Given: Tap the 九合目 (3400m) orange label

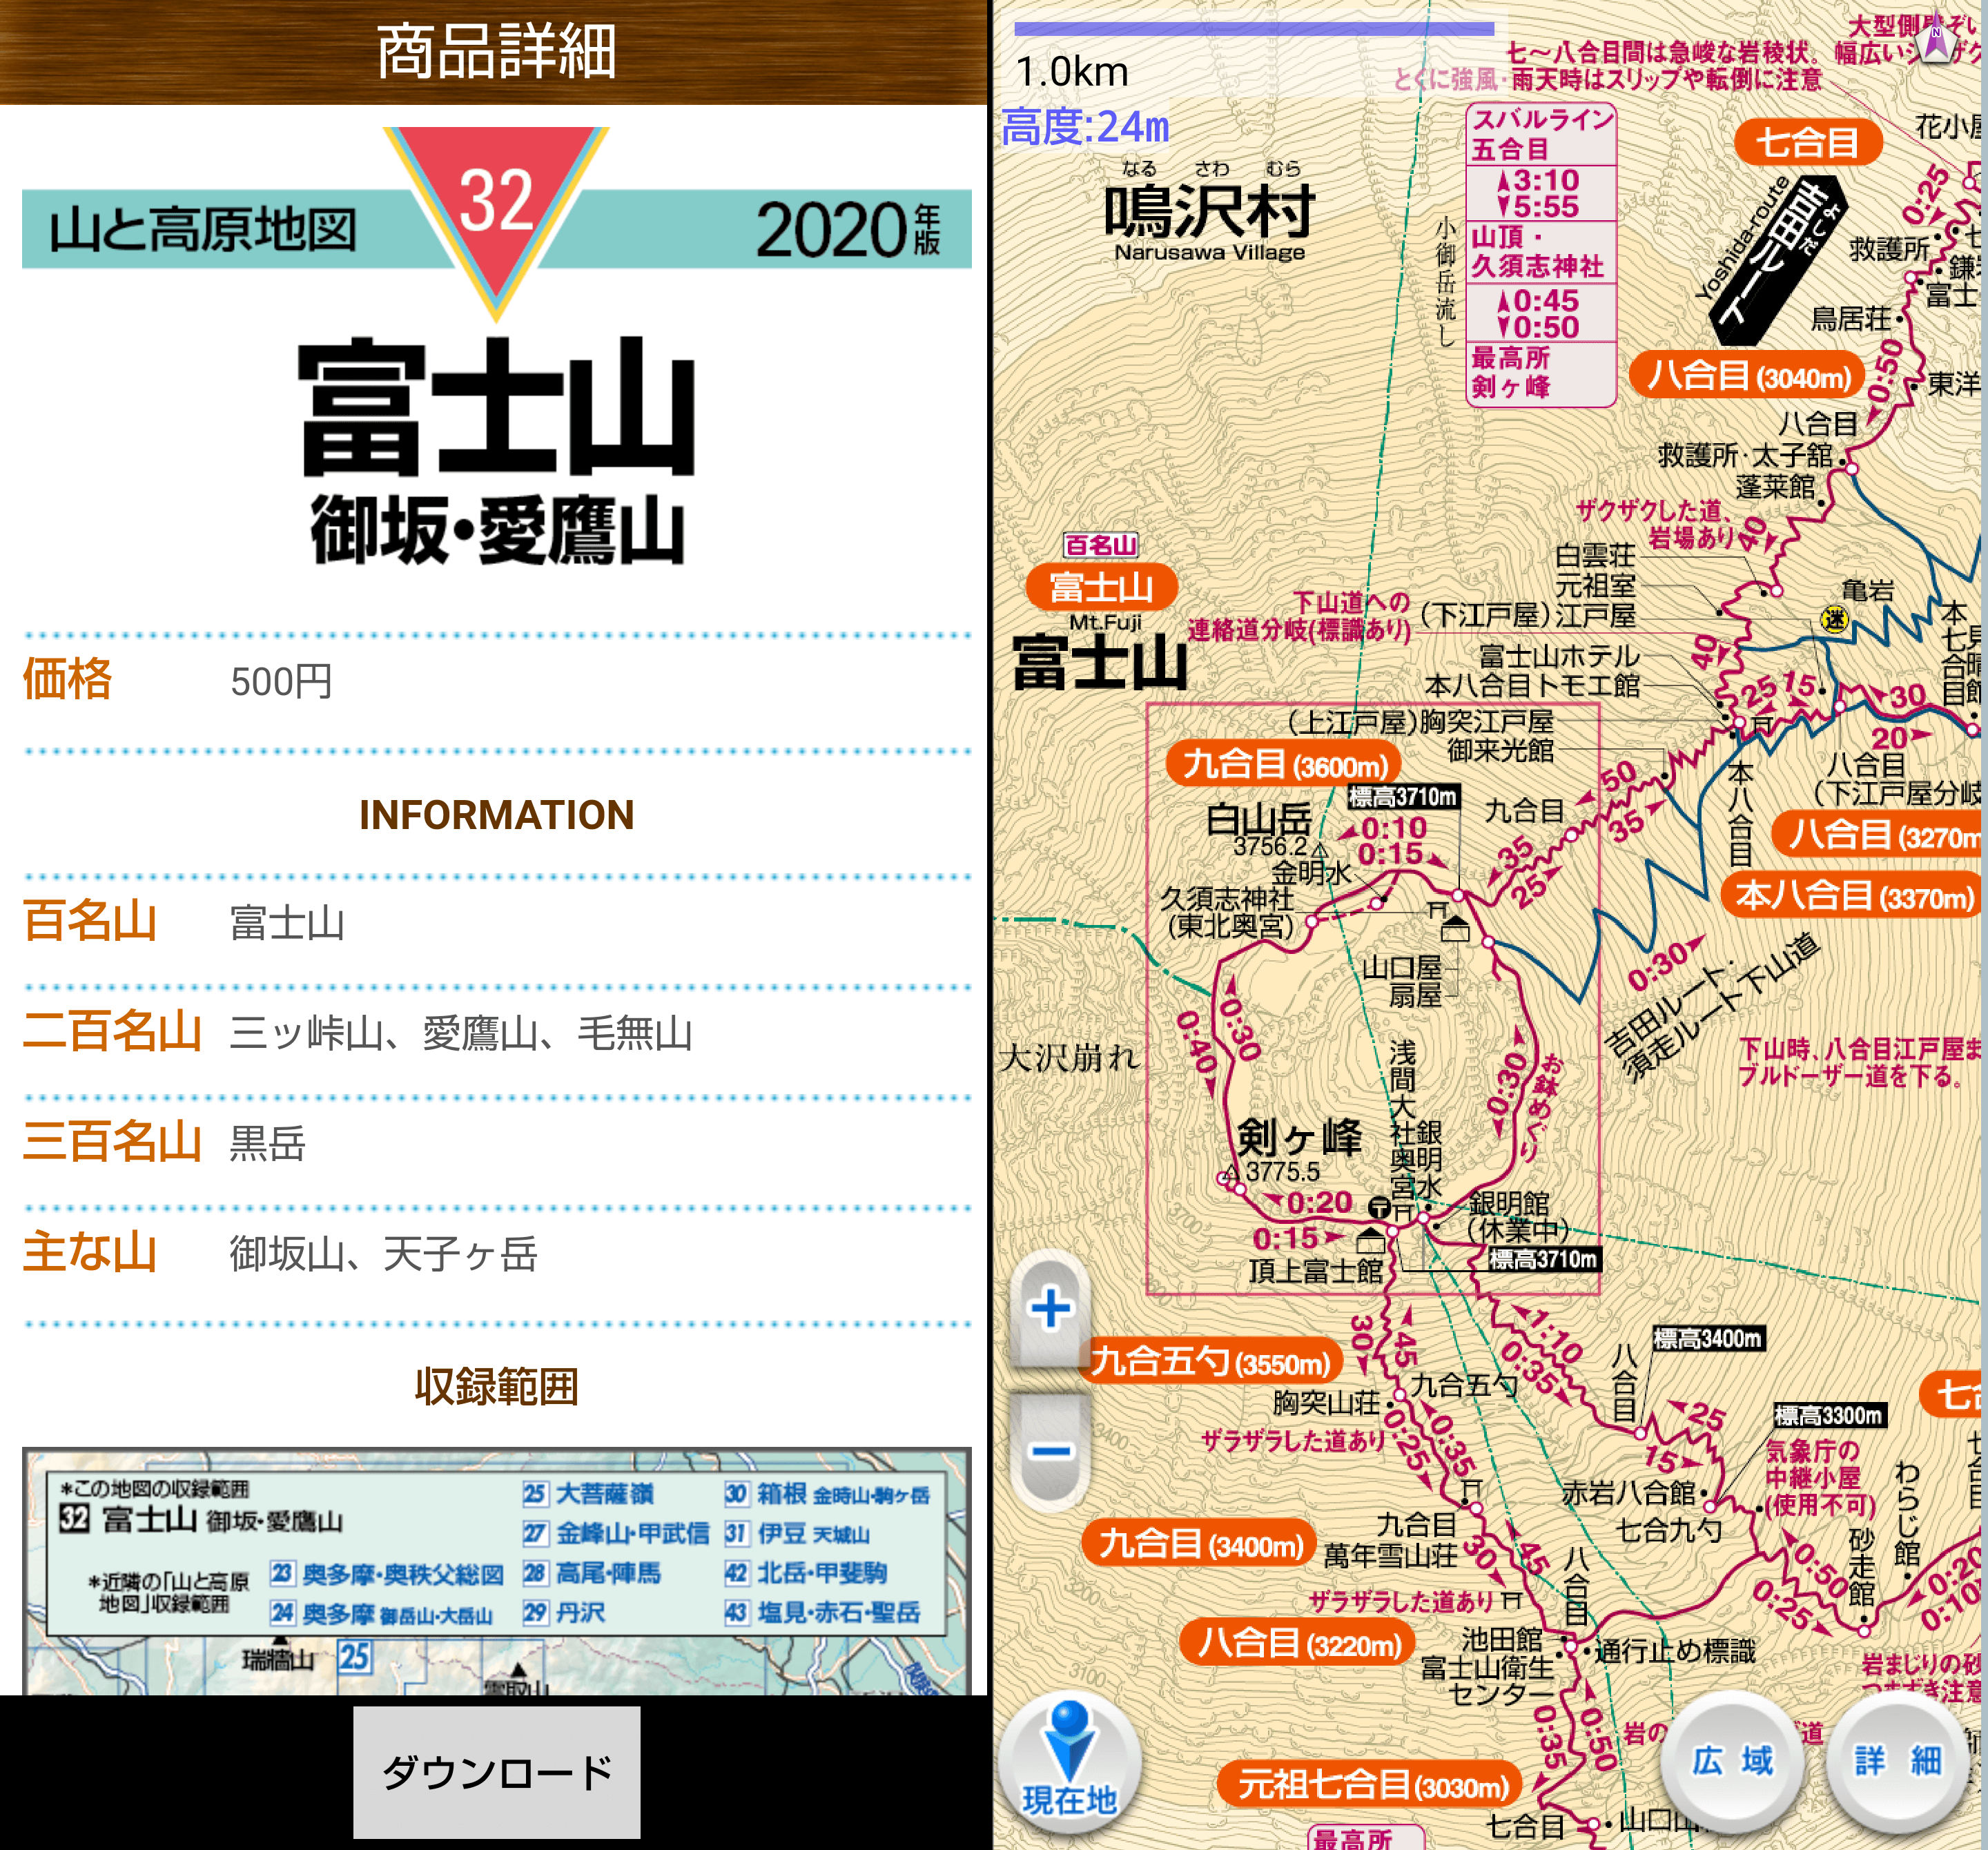Looking at the screenshot, I should 1199,1544.
